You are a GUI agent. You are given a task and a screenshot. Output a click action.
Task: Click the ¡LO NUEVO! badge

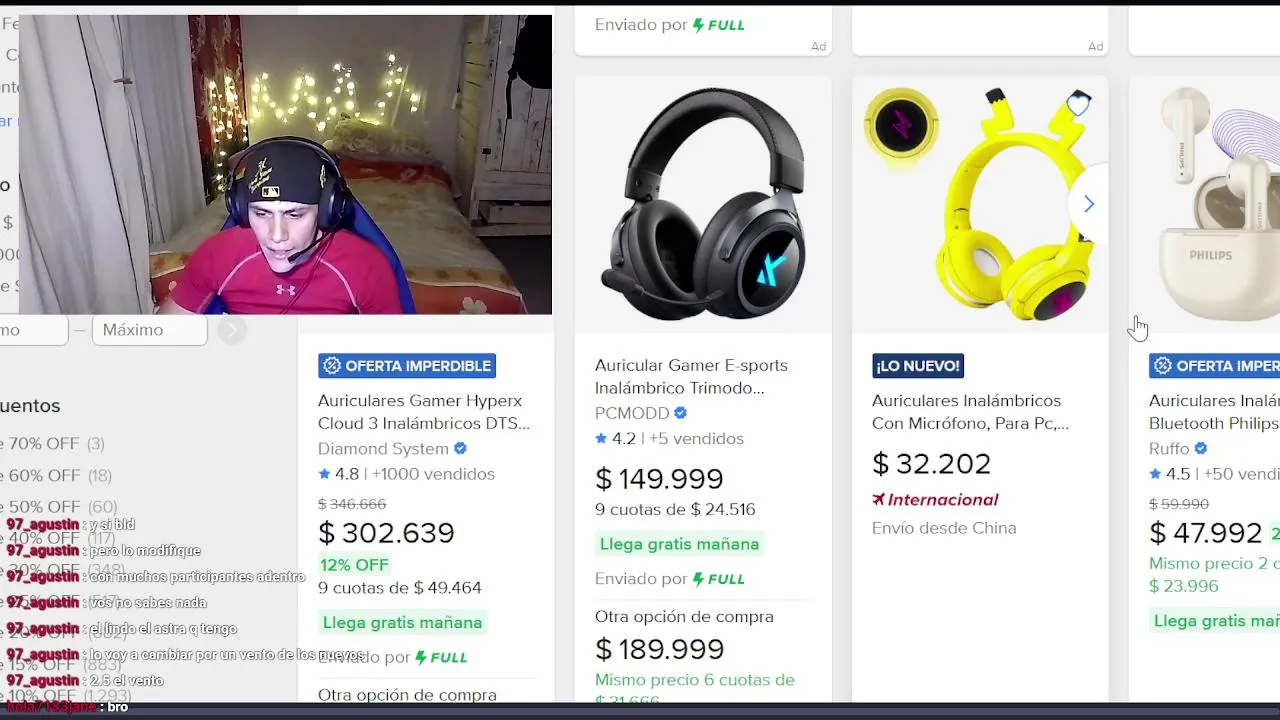(x=918, y=366)
